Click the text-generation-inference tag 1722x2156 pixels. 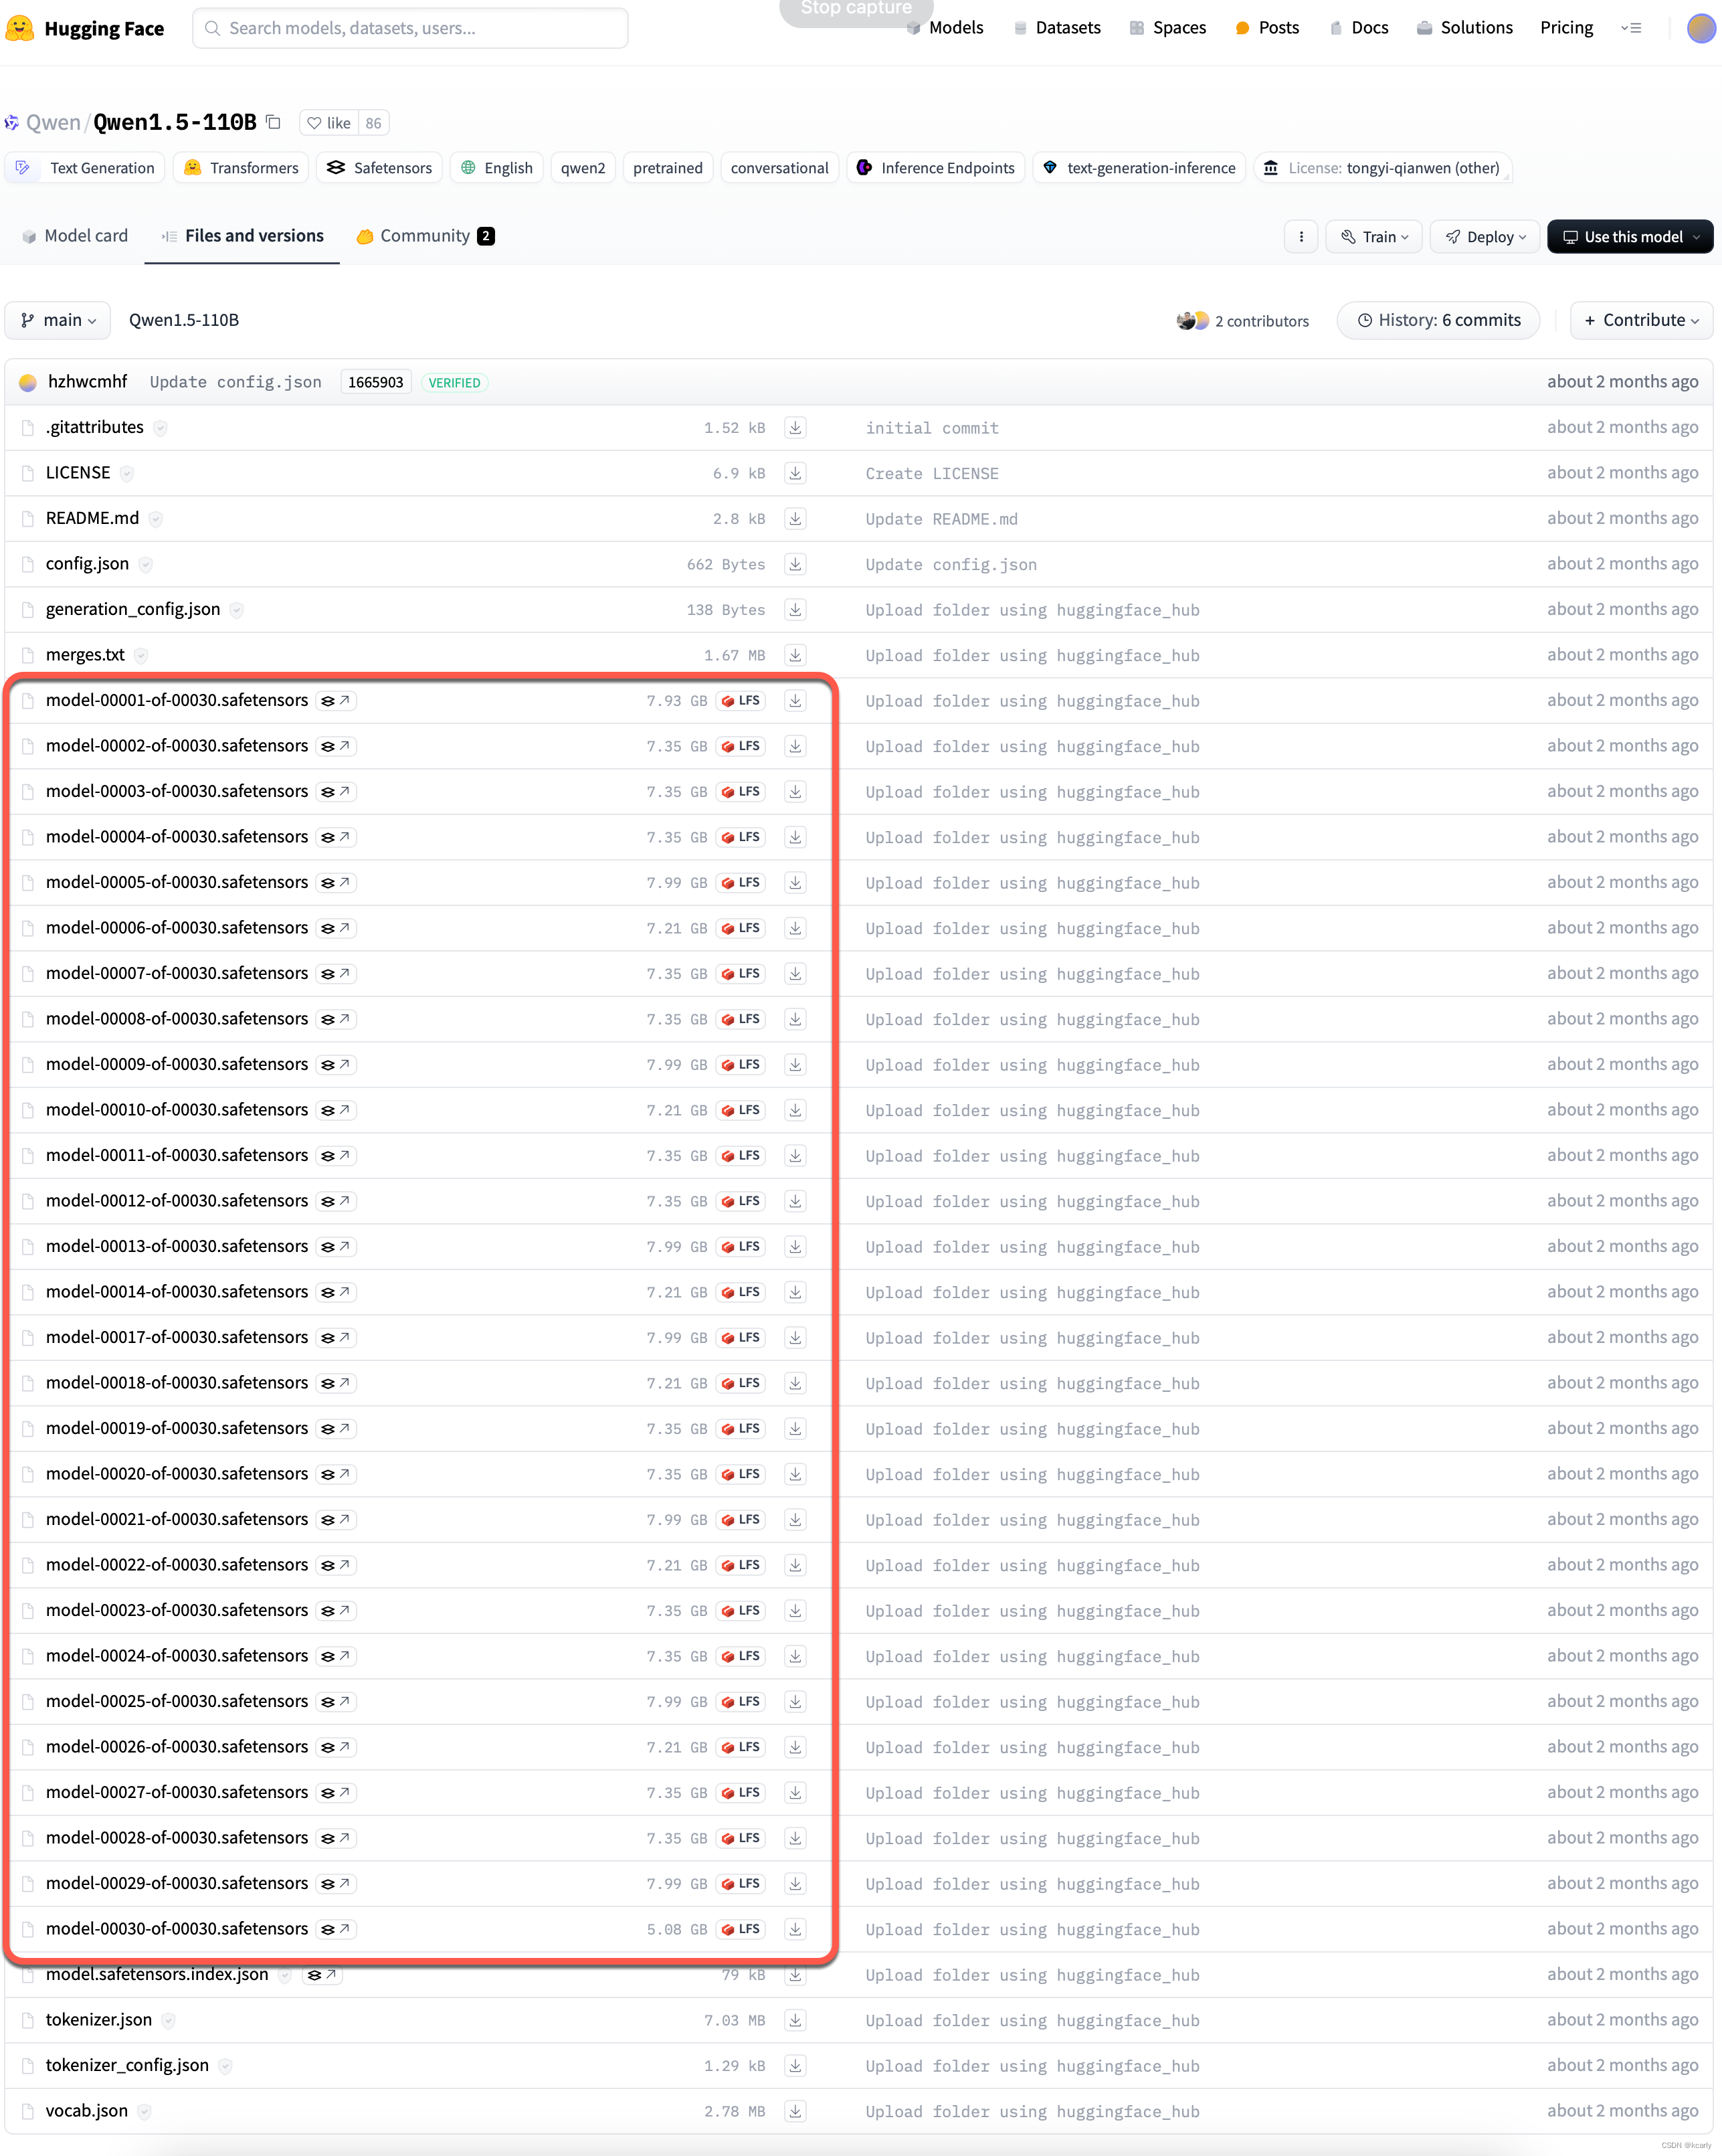pos(1139,168)
